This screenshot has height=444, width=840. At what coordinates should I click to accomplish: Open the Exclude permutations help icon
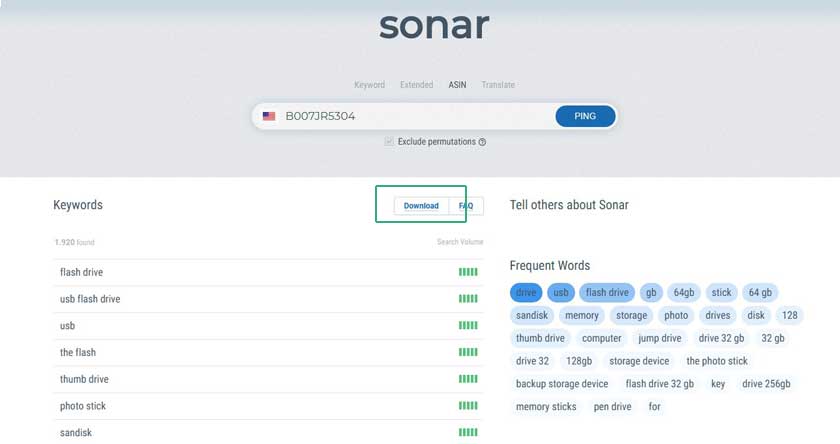(x=482, y=142)
